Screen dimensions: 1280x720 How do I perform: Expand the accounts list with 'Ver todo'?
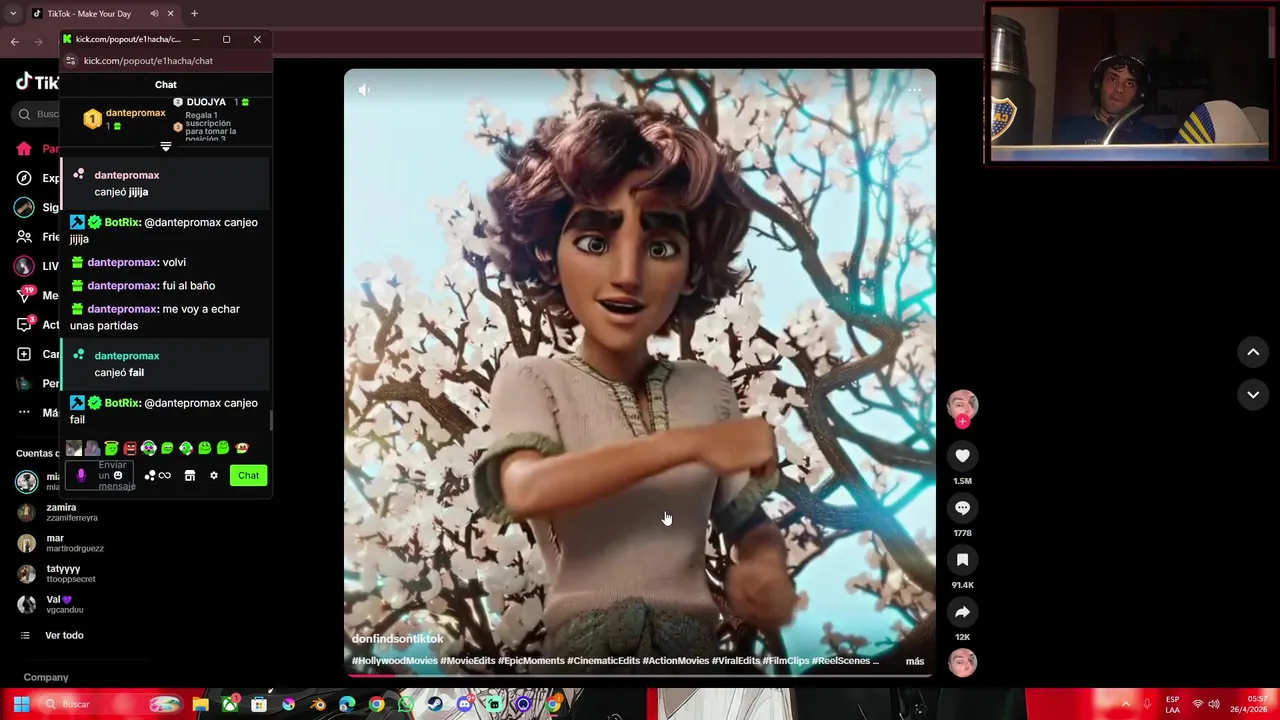[64, 635]
